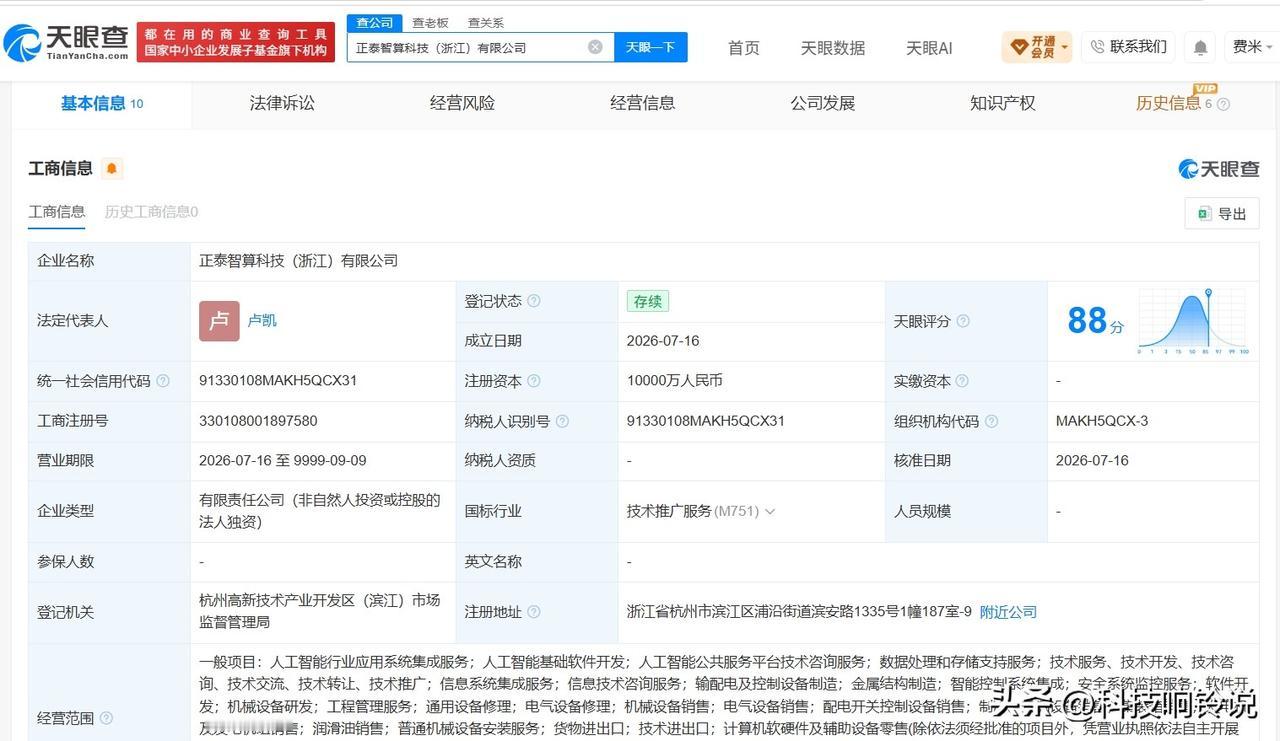Viewport: 1280px width, 741px height.
Task: Click the help icon next to 经营范围
Action: 106,718
